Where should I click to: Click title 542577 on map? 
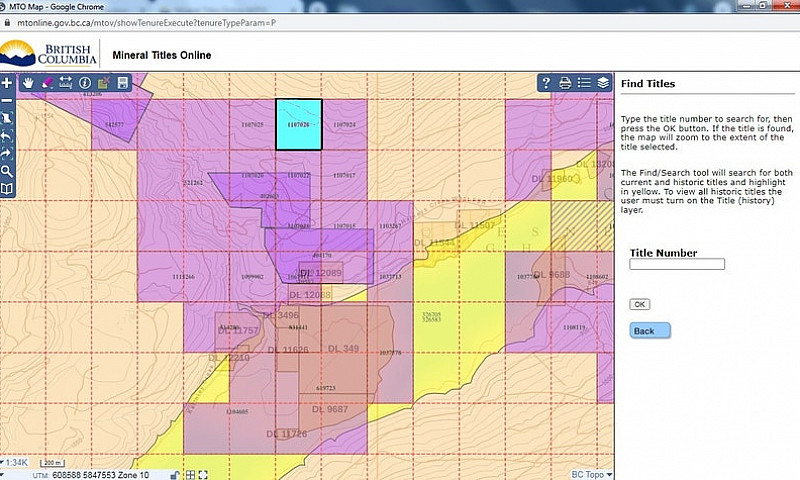click(114, 124)
